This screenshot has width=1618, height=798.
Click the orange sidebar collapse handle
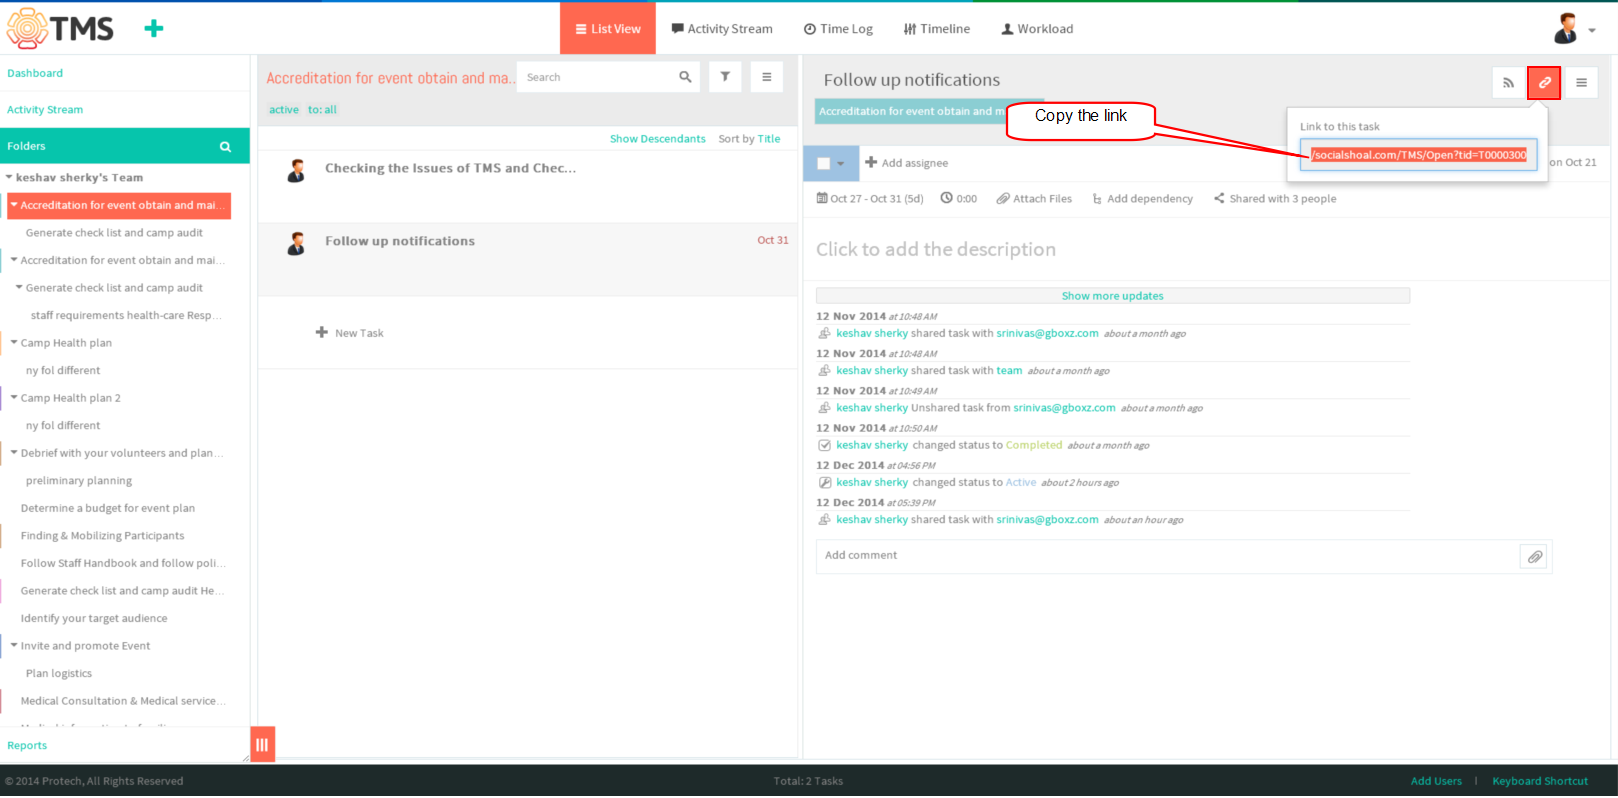coord(262,744)
